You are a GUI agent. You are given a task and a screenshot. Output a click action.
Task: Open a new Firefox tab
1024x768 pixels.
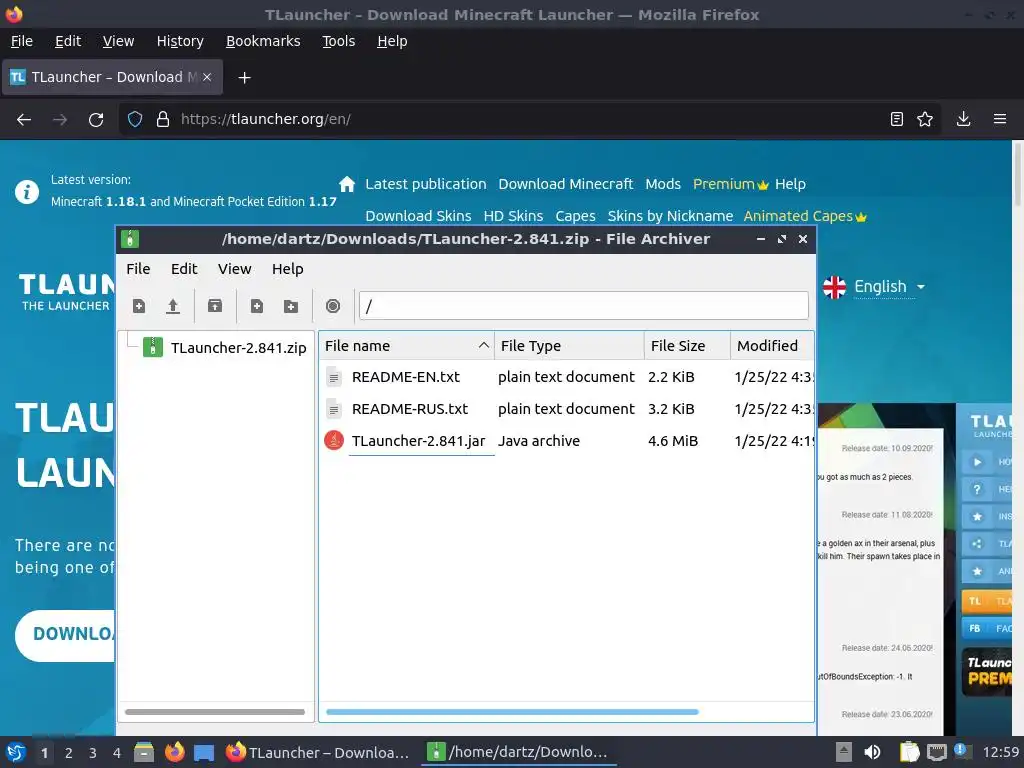click(244, 78)
